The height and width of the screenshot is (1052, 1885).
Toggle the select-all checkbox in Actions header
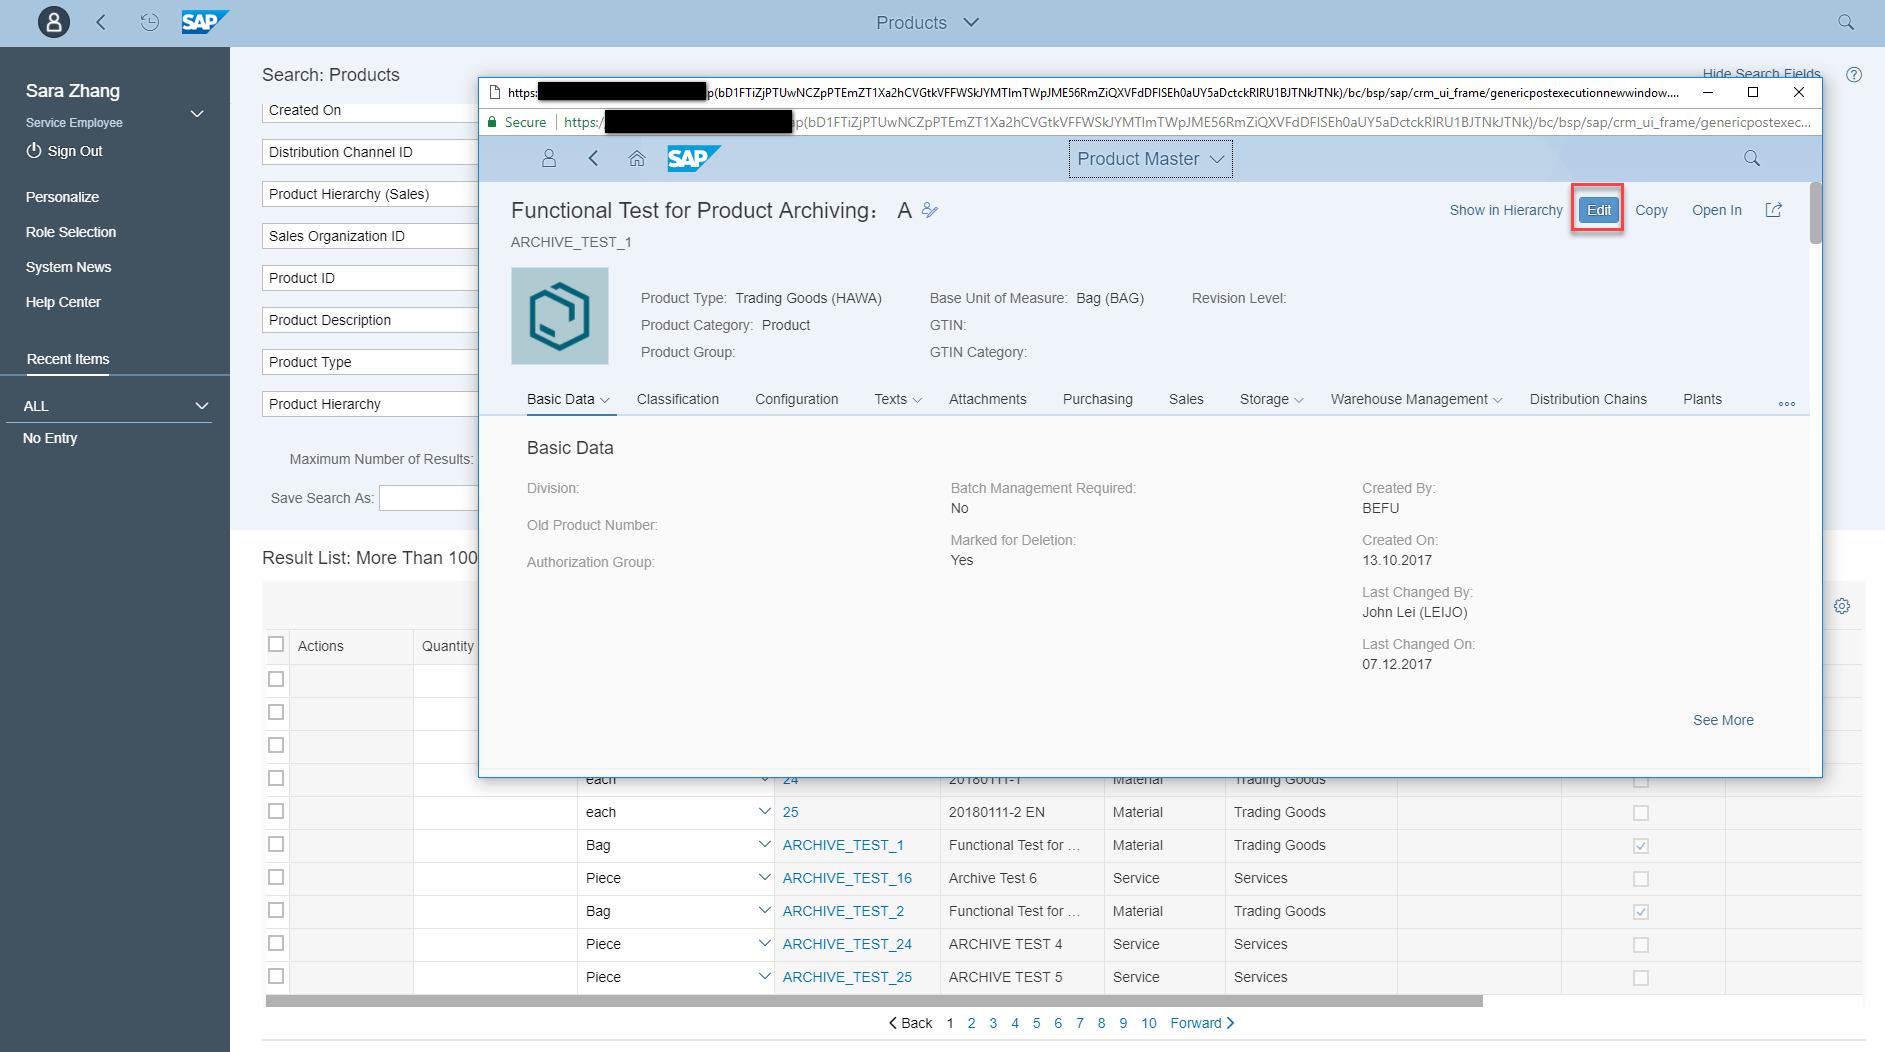pos(276,644)
